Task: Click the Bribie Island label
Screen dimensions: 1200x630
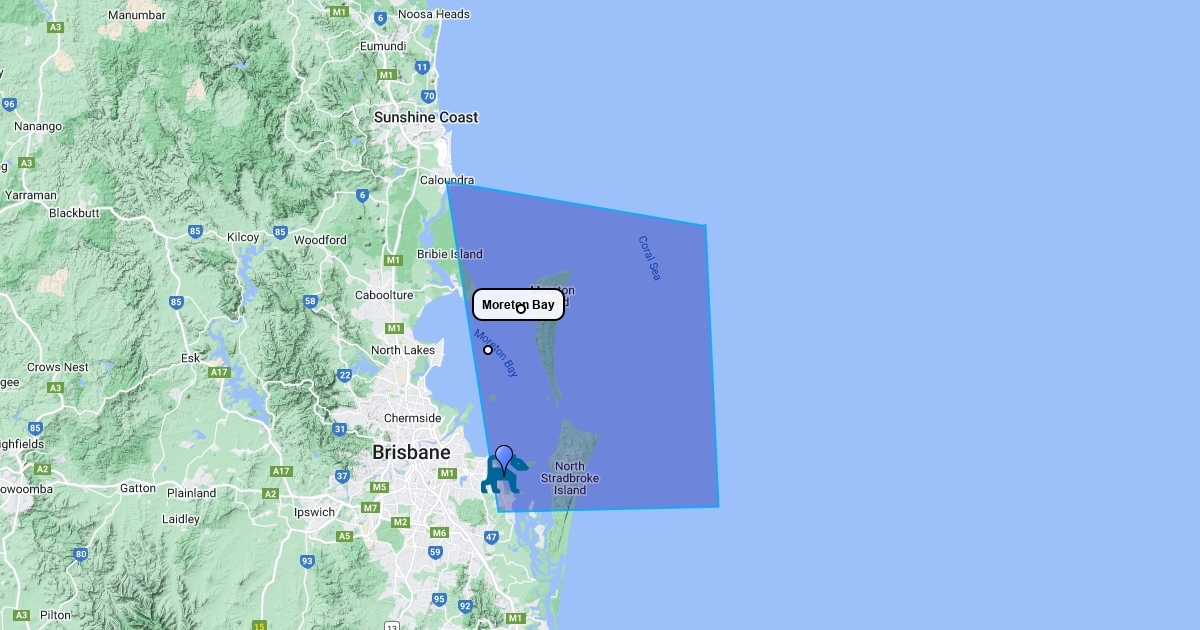Action: coord(450,254)
